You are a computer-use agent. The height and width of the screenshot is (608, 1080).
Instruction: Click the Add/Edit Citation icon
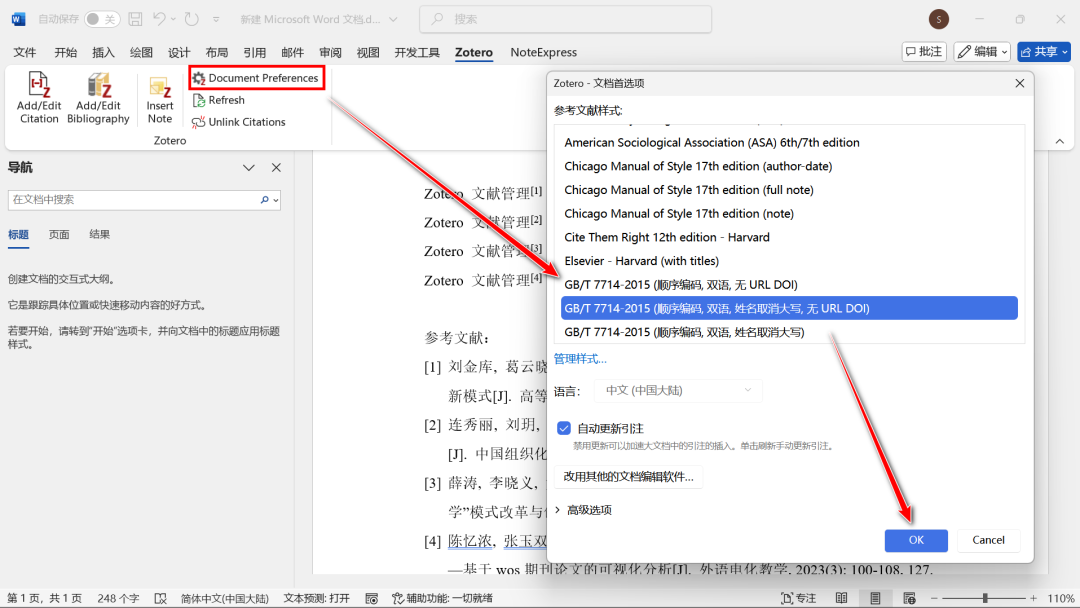coord(39,87)
